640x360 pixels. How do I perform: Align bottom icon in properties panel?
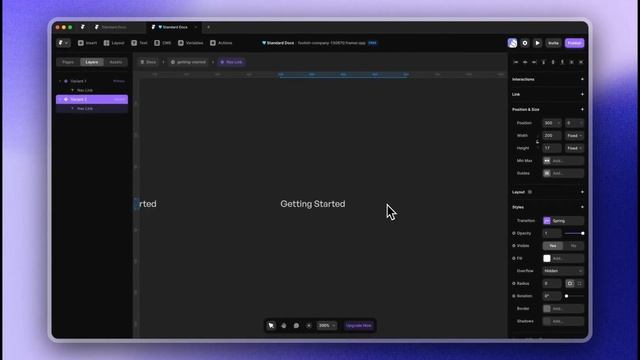click(562, 62)
